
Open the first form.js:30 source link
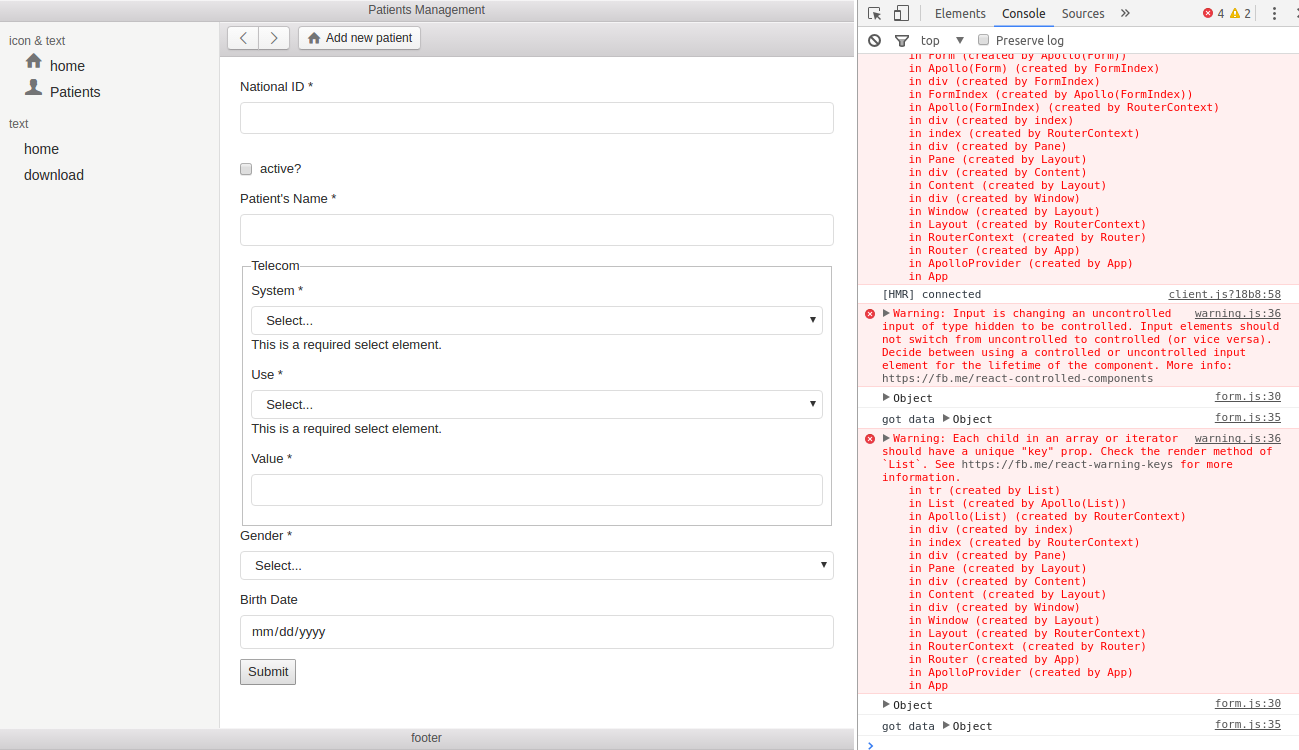[1247, 396]
